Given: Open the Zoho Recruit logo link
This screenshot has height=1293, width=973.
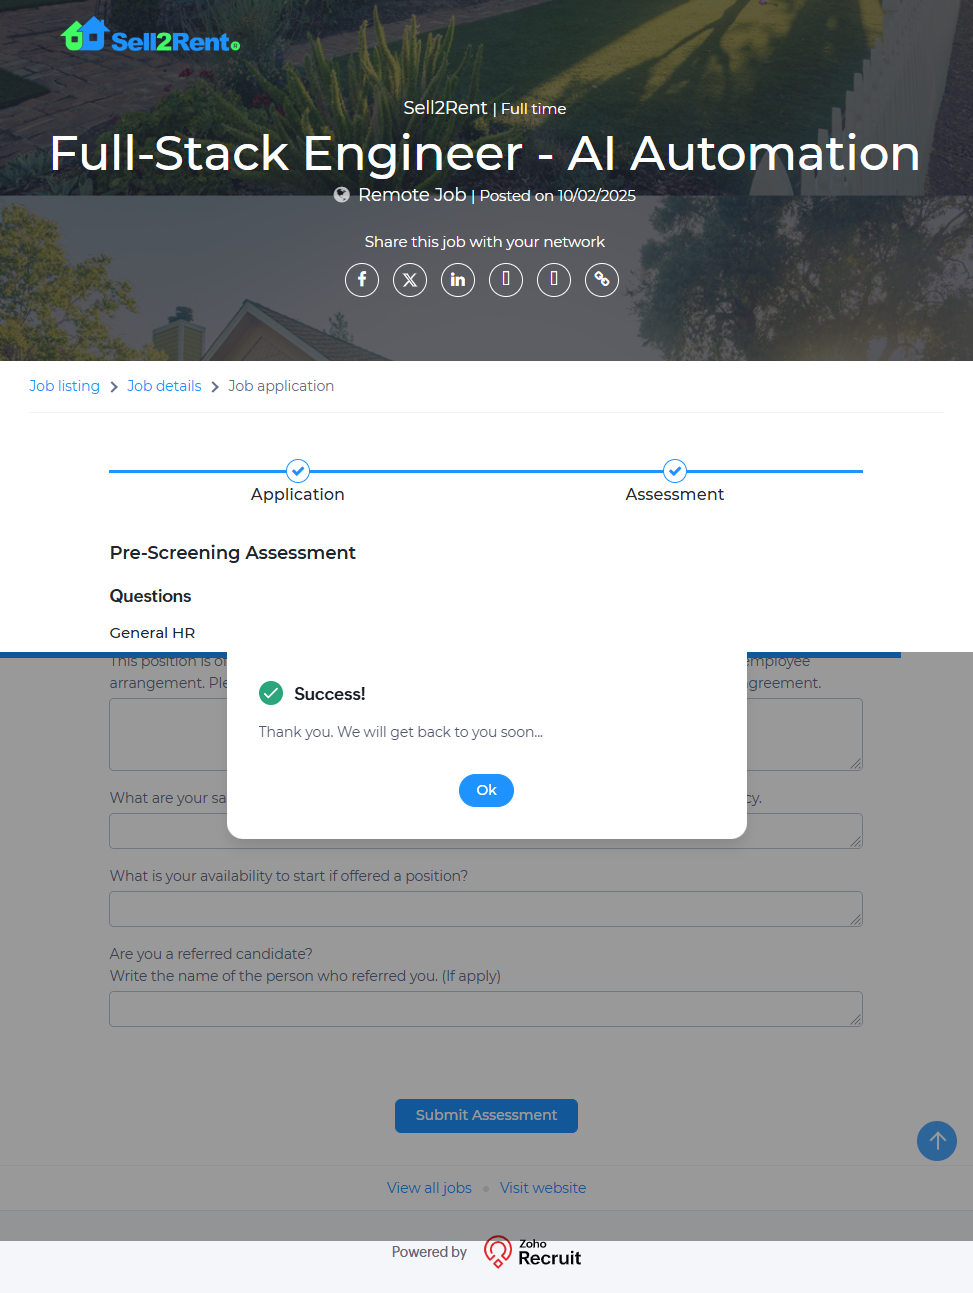Looking at the screenshot, I should point(532,1252).
